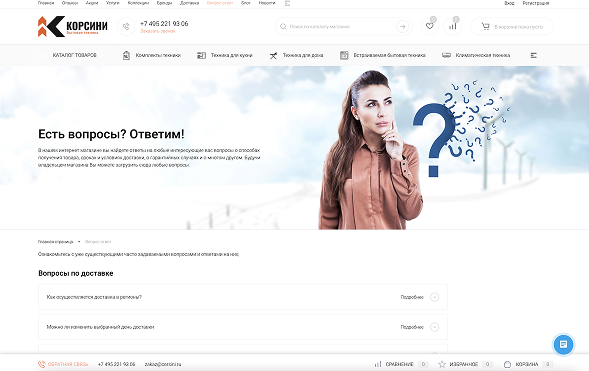Screen dimensions: 589x371
Task: Click bottom bar Сравнение chart icon
Action: (x=378, y=364)
